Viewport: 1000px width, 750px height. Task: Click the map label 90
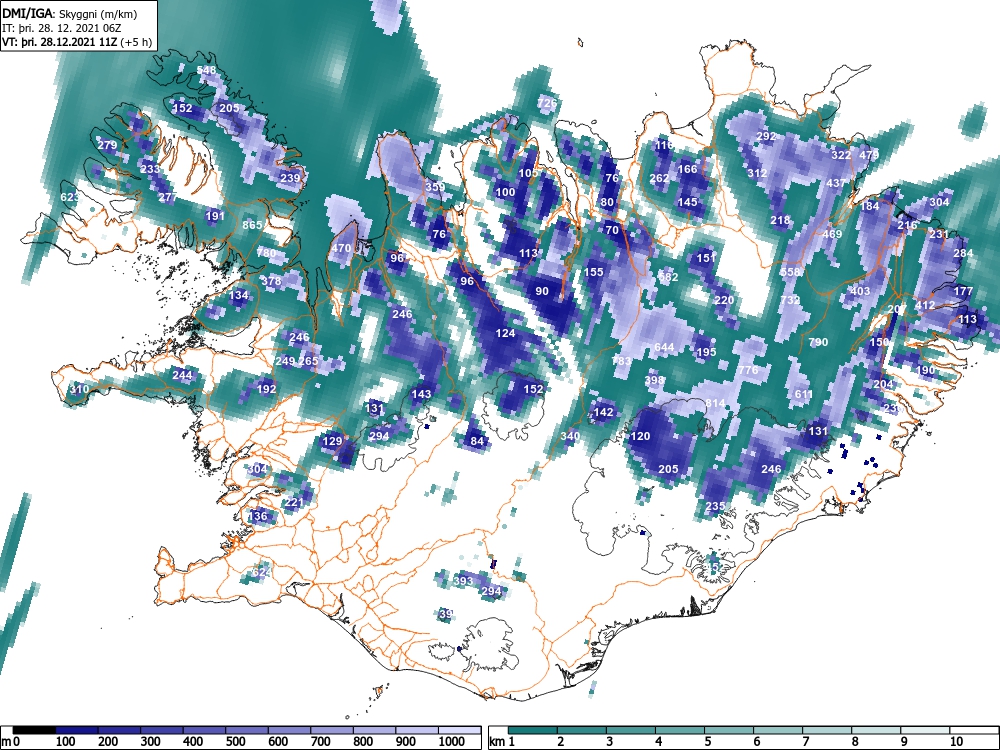click(x=542, y=291)
